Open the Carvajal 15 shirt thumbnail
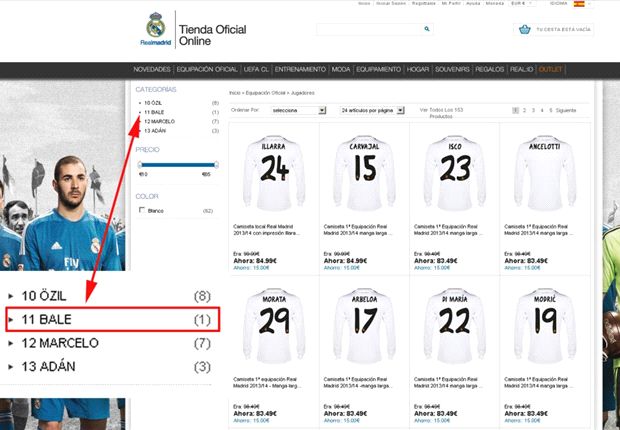This screenshot has height=430, width=620. 364,174
